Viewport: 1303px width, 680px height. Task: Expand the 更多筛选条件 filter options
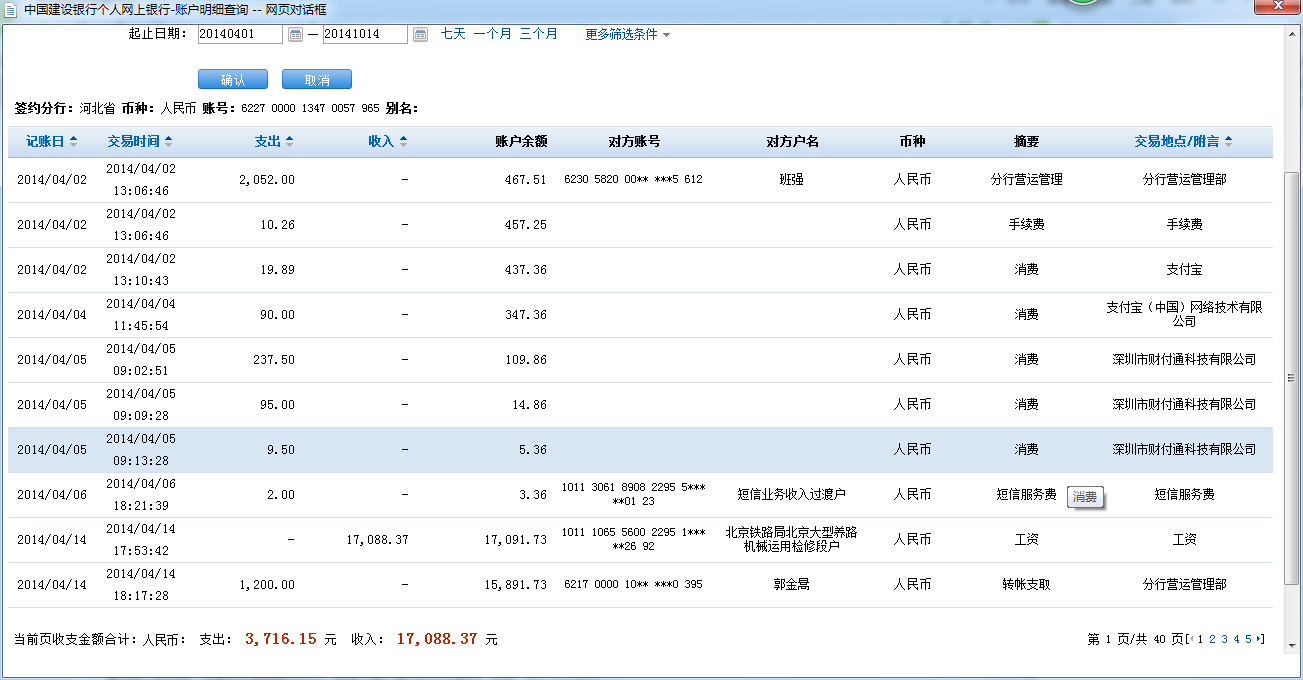click(627, 34)
